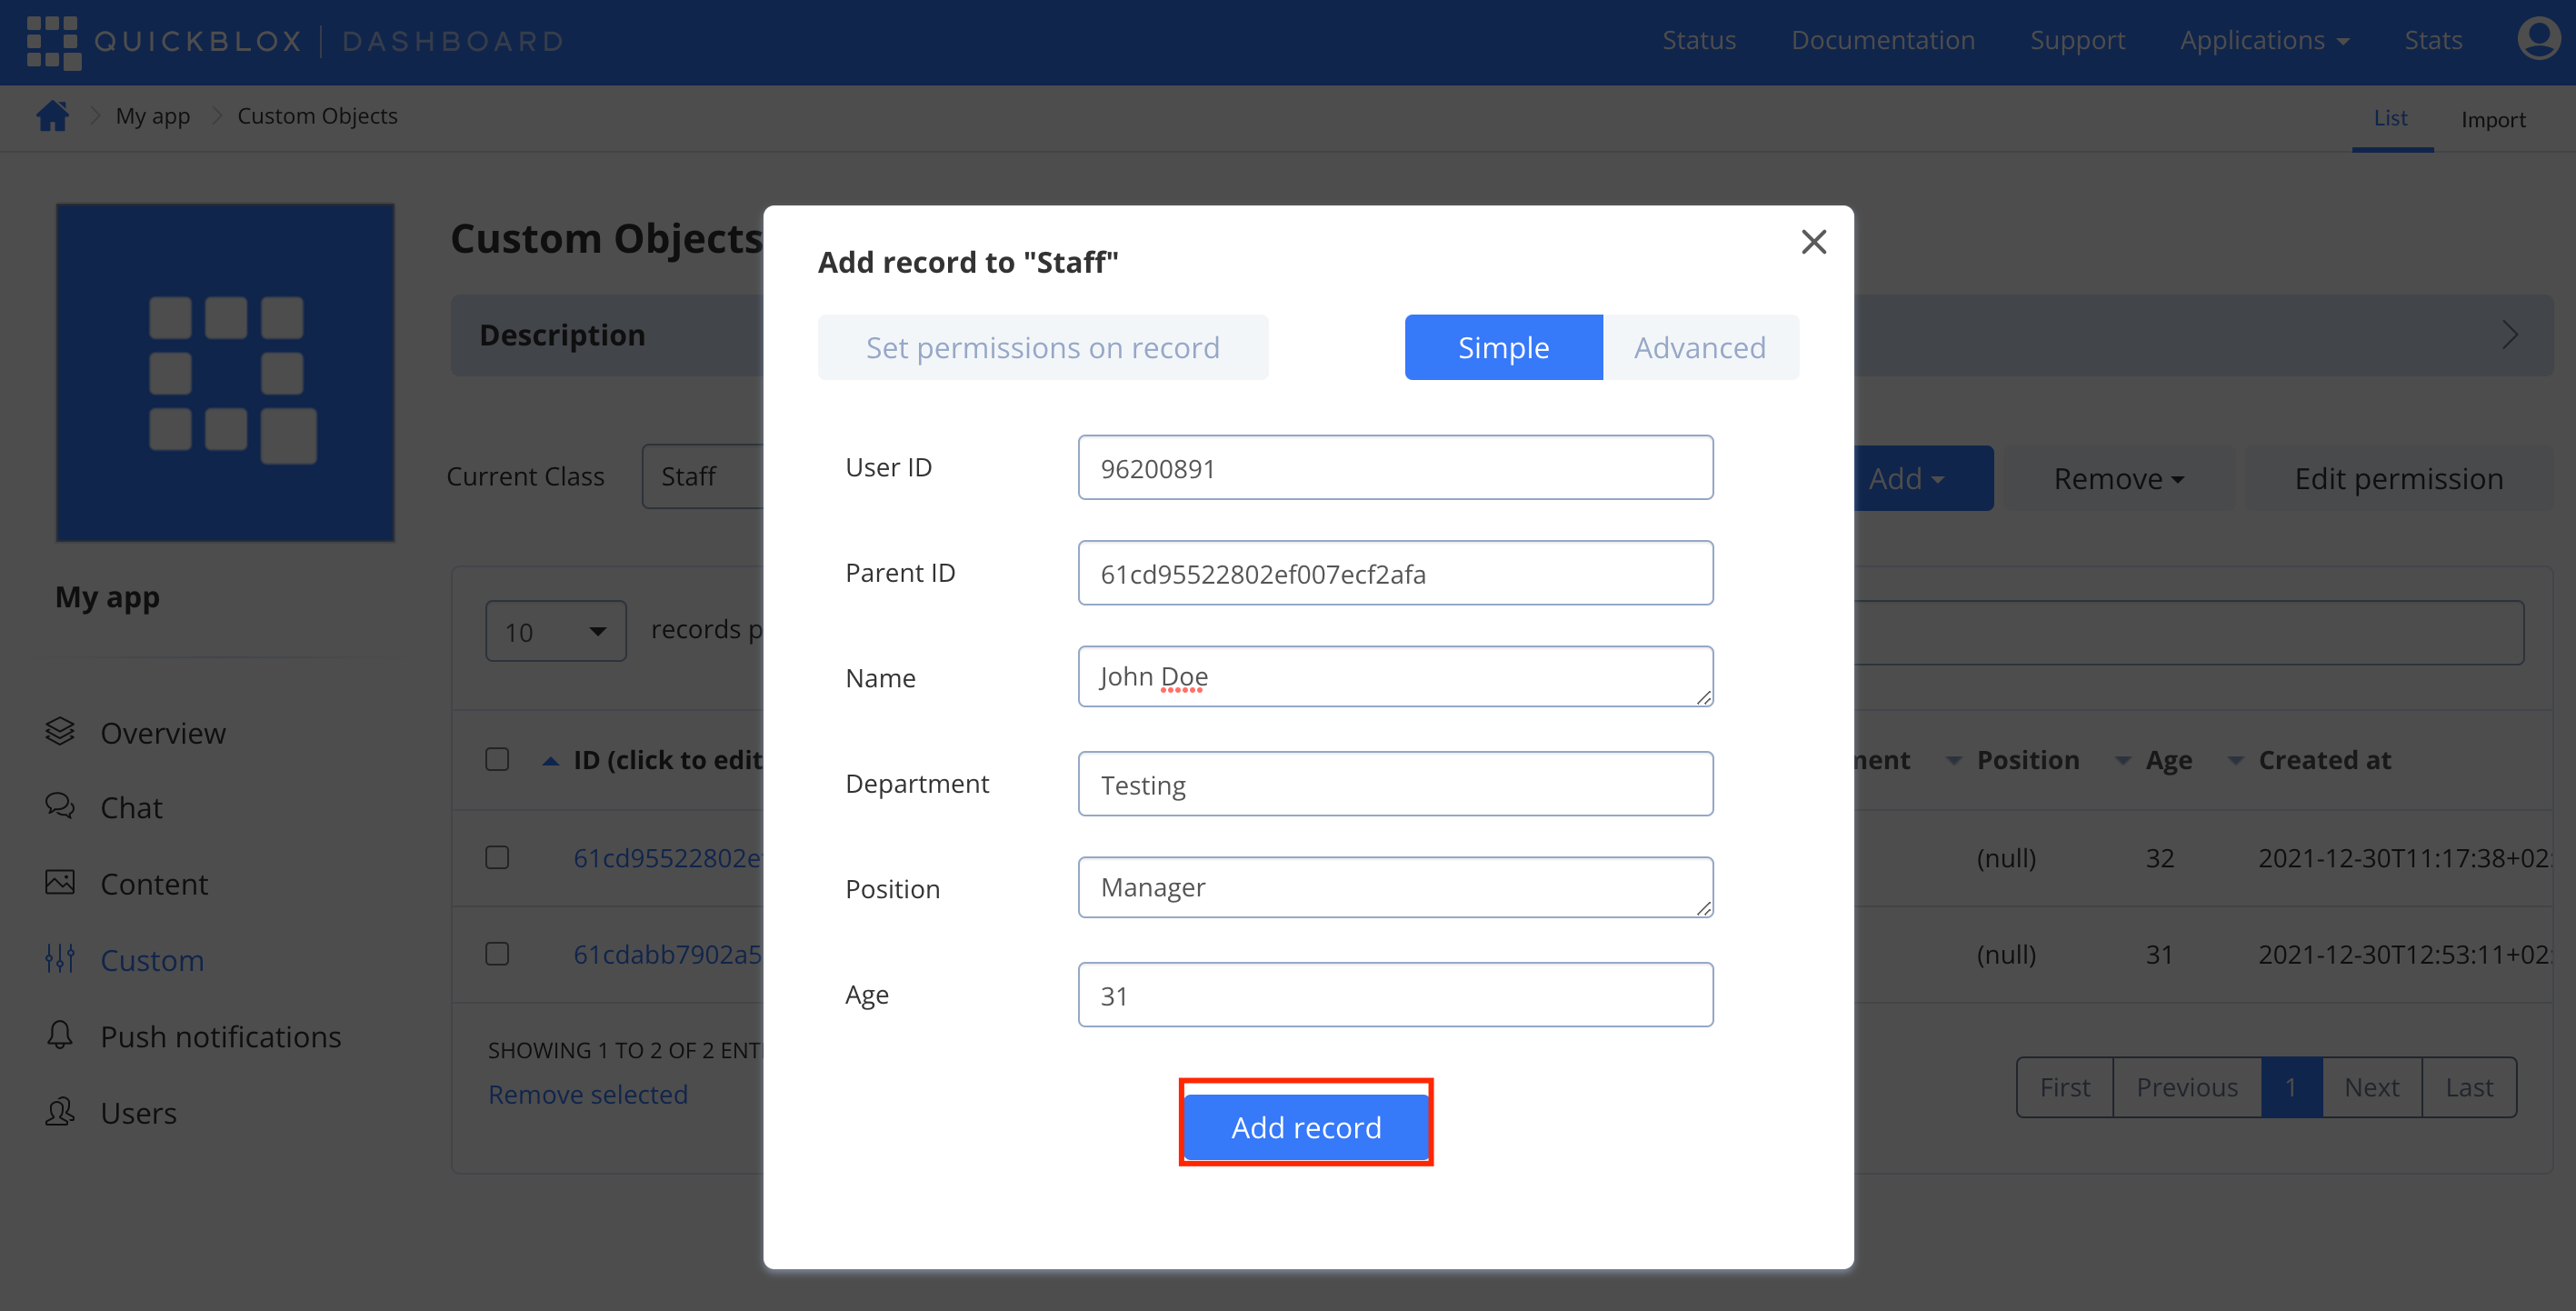Close the Add record dialog
The height and width of the screenshot is (1311, 2576).
[1813, 242]
